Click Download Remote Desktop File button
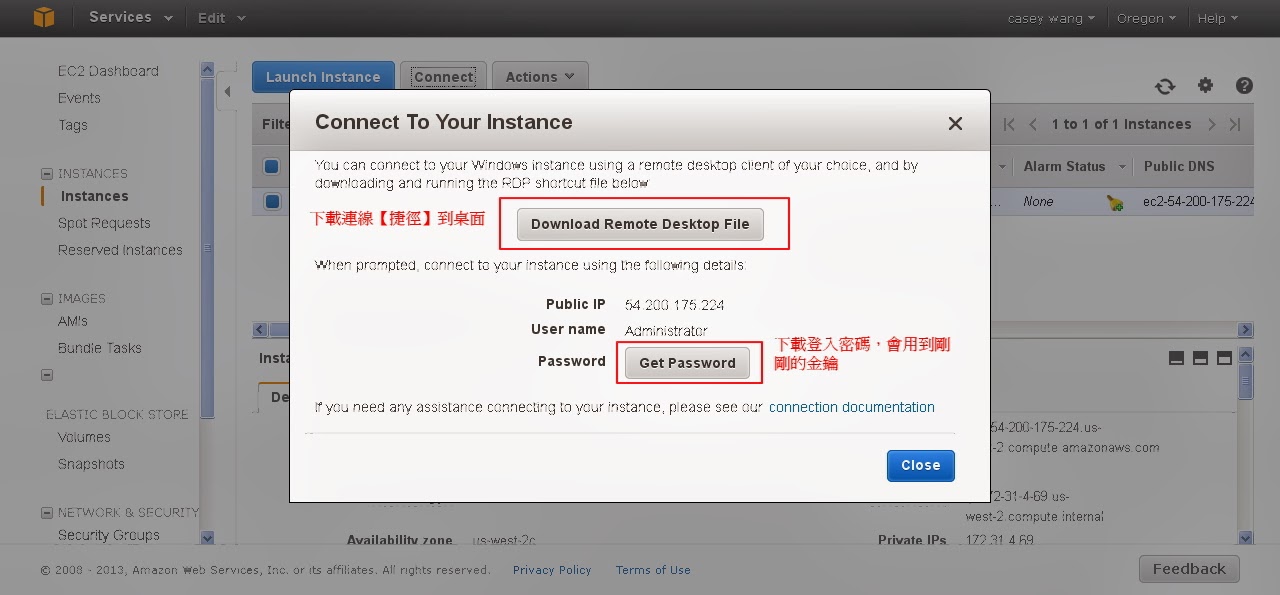Image resolution: width=1280 pixels, height=595 pixels. click(x=640, y=224)
